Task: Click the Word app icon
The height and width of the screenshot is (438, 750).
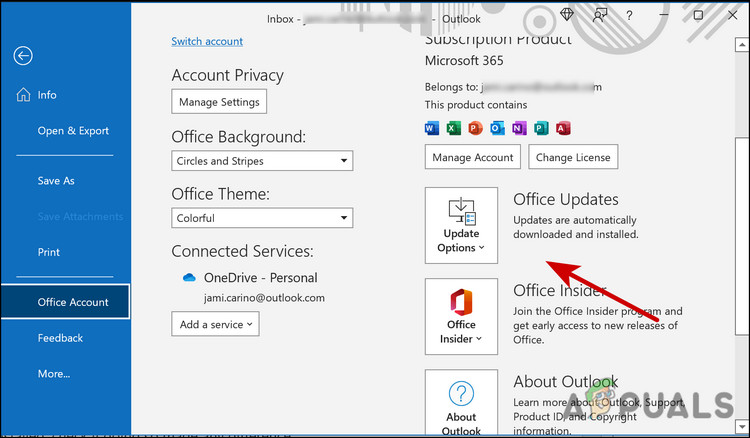Action: point(431,128)
